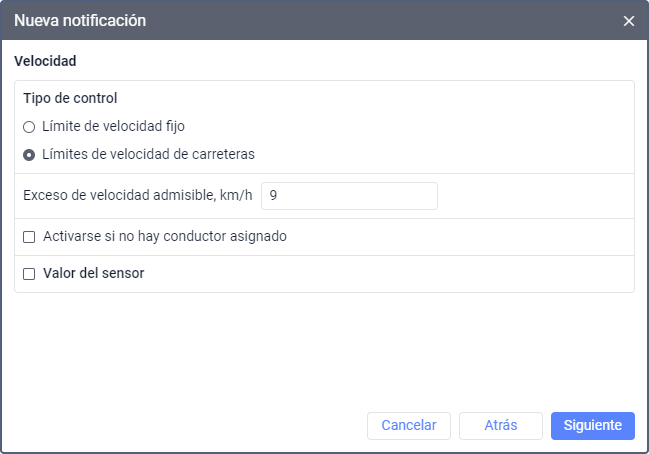Image resolution: width=649 pixels, height=454 pixels.
Task: Click the Nueva notificación title text
Action: coord(80,20)
